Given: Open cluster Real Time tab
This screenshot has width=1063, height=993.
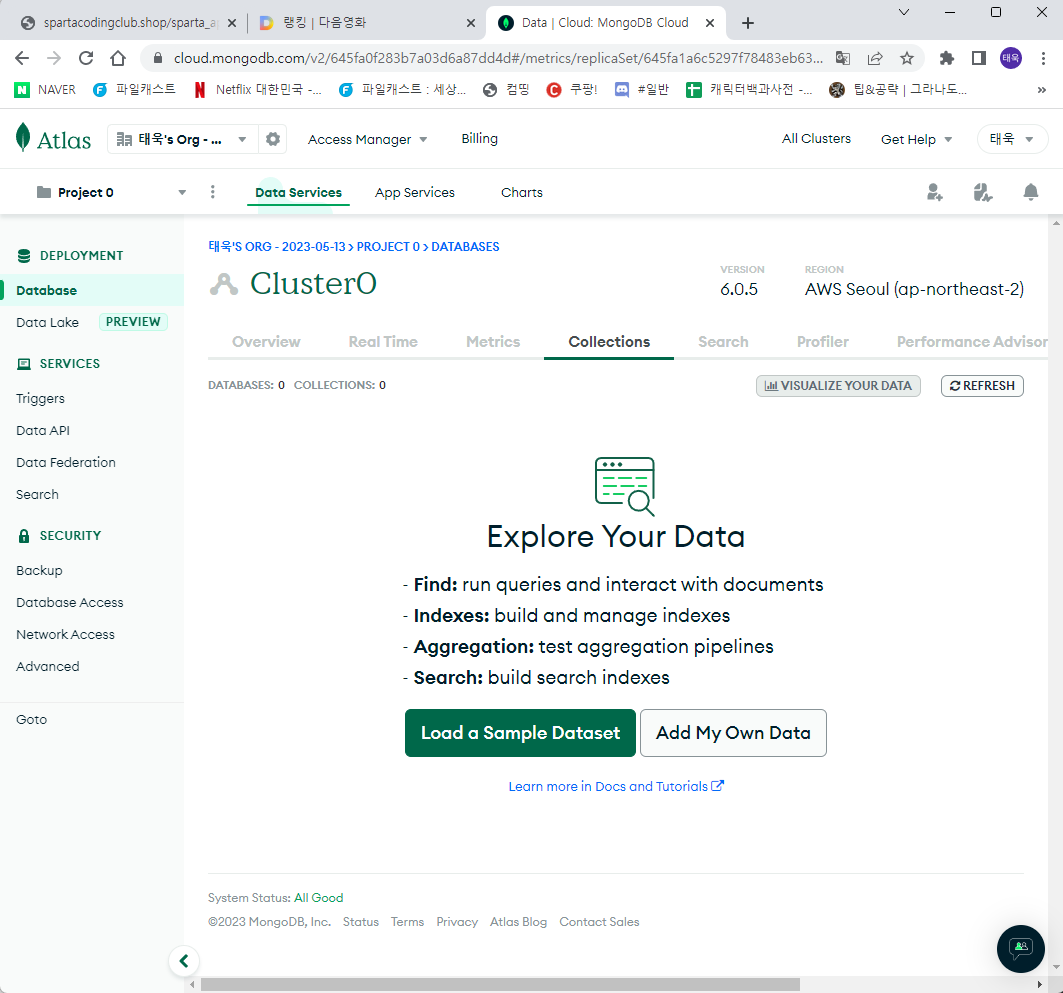Looking at the screenshot, I should (383, 342).
